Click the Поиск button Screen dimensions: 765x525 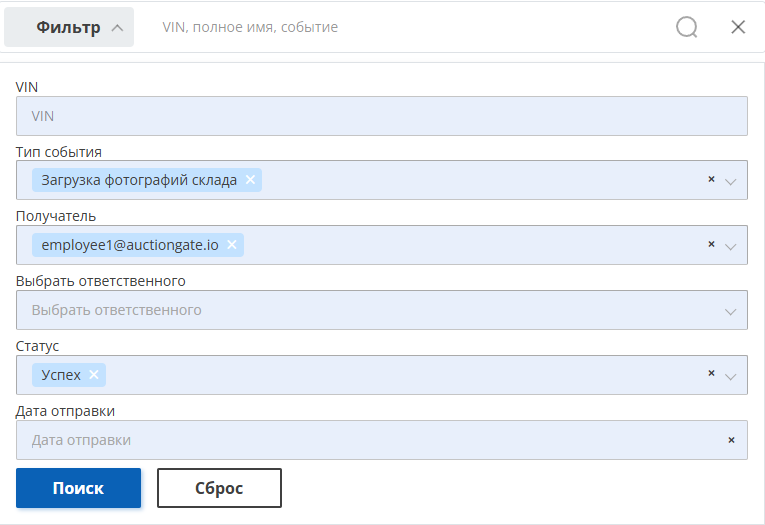(x=79, y=488)
